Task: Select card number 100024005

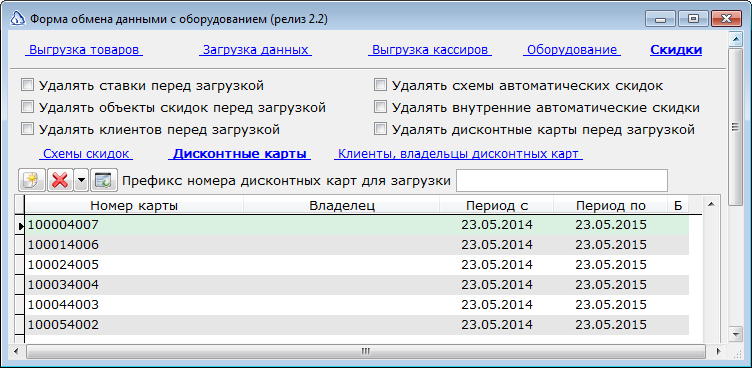Action: click(63, 265)
